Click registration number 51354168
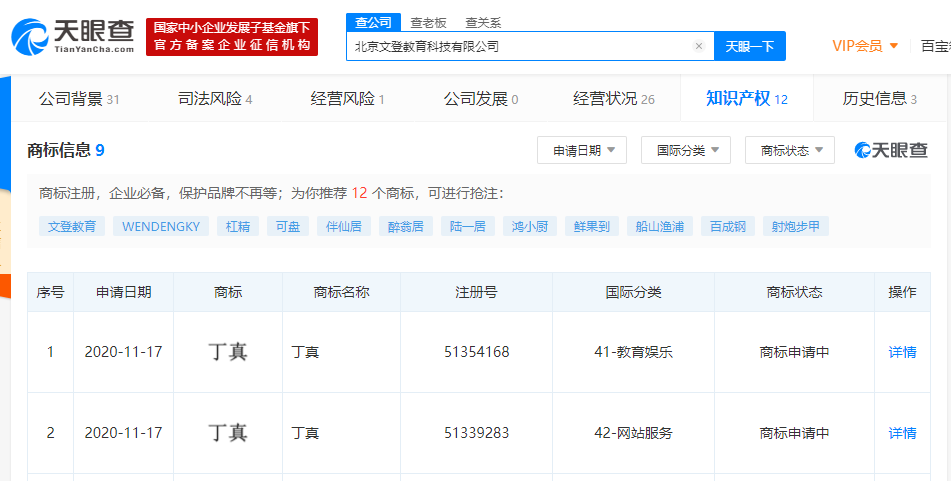 (x=476, y=352)
